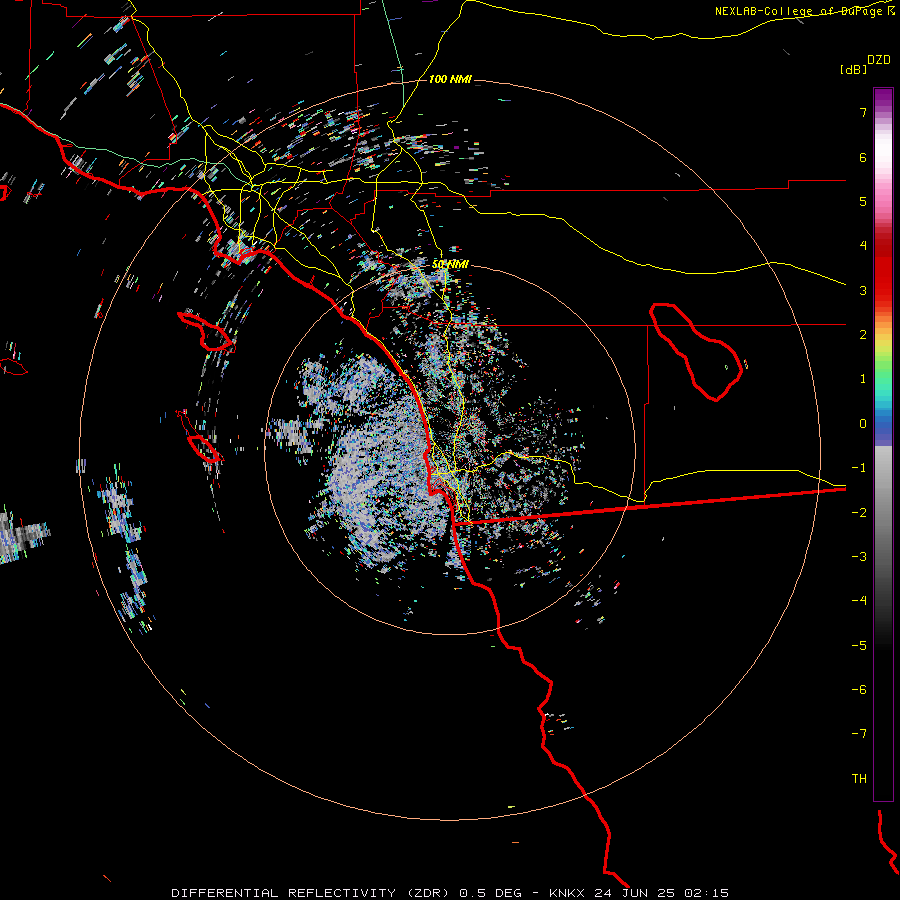Click the color scale value -7
The image size is (900, 900).
[859, 734]
